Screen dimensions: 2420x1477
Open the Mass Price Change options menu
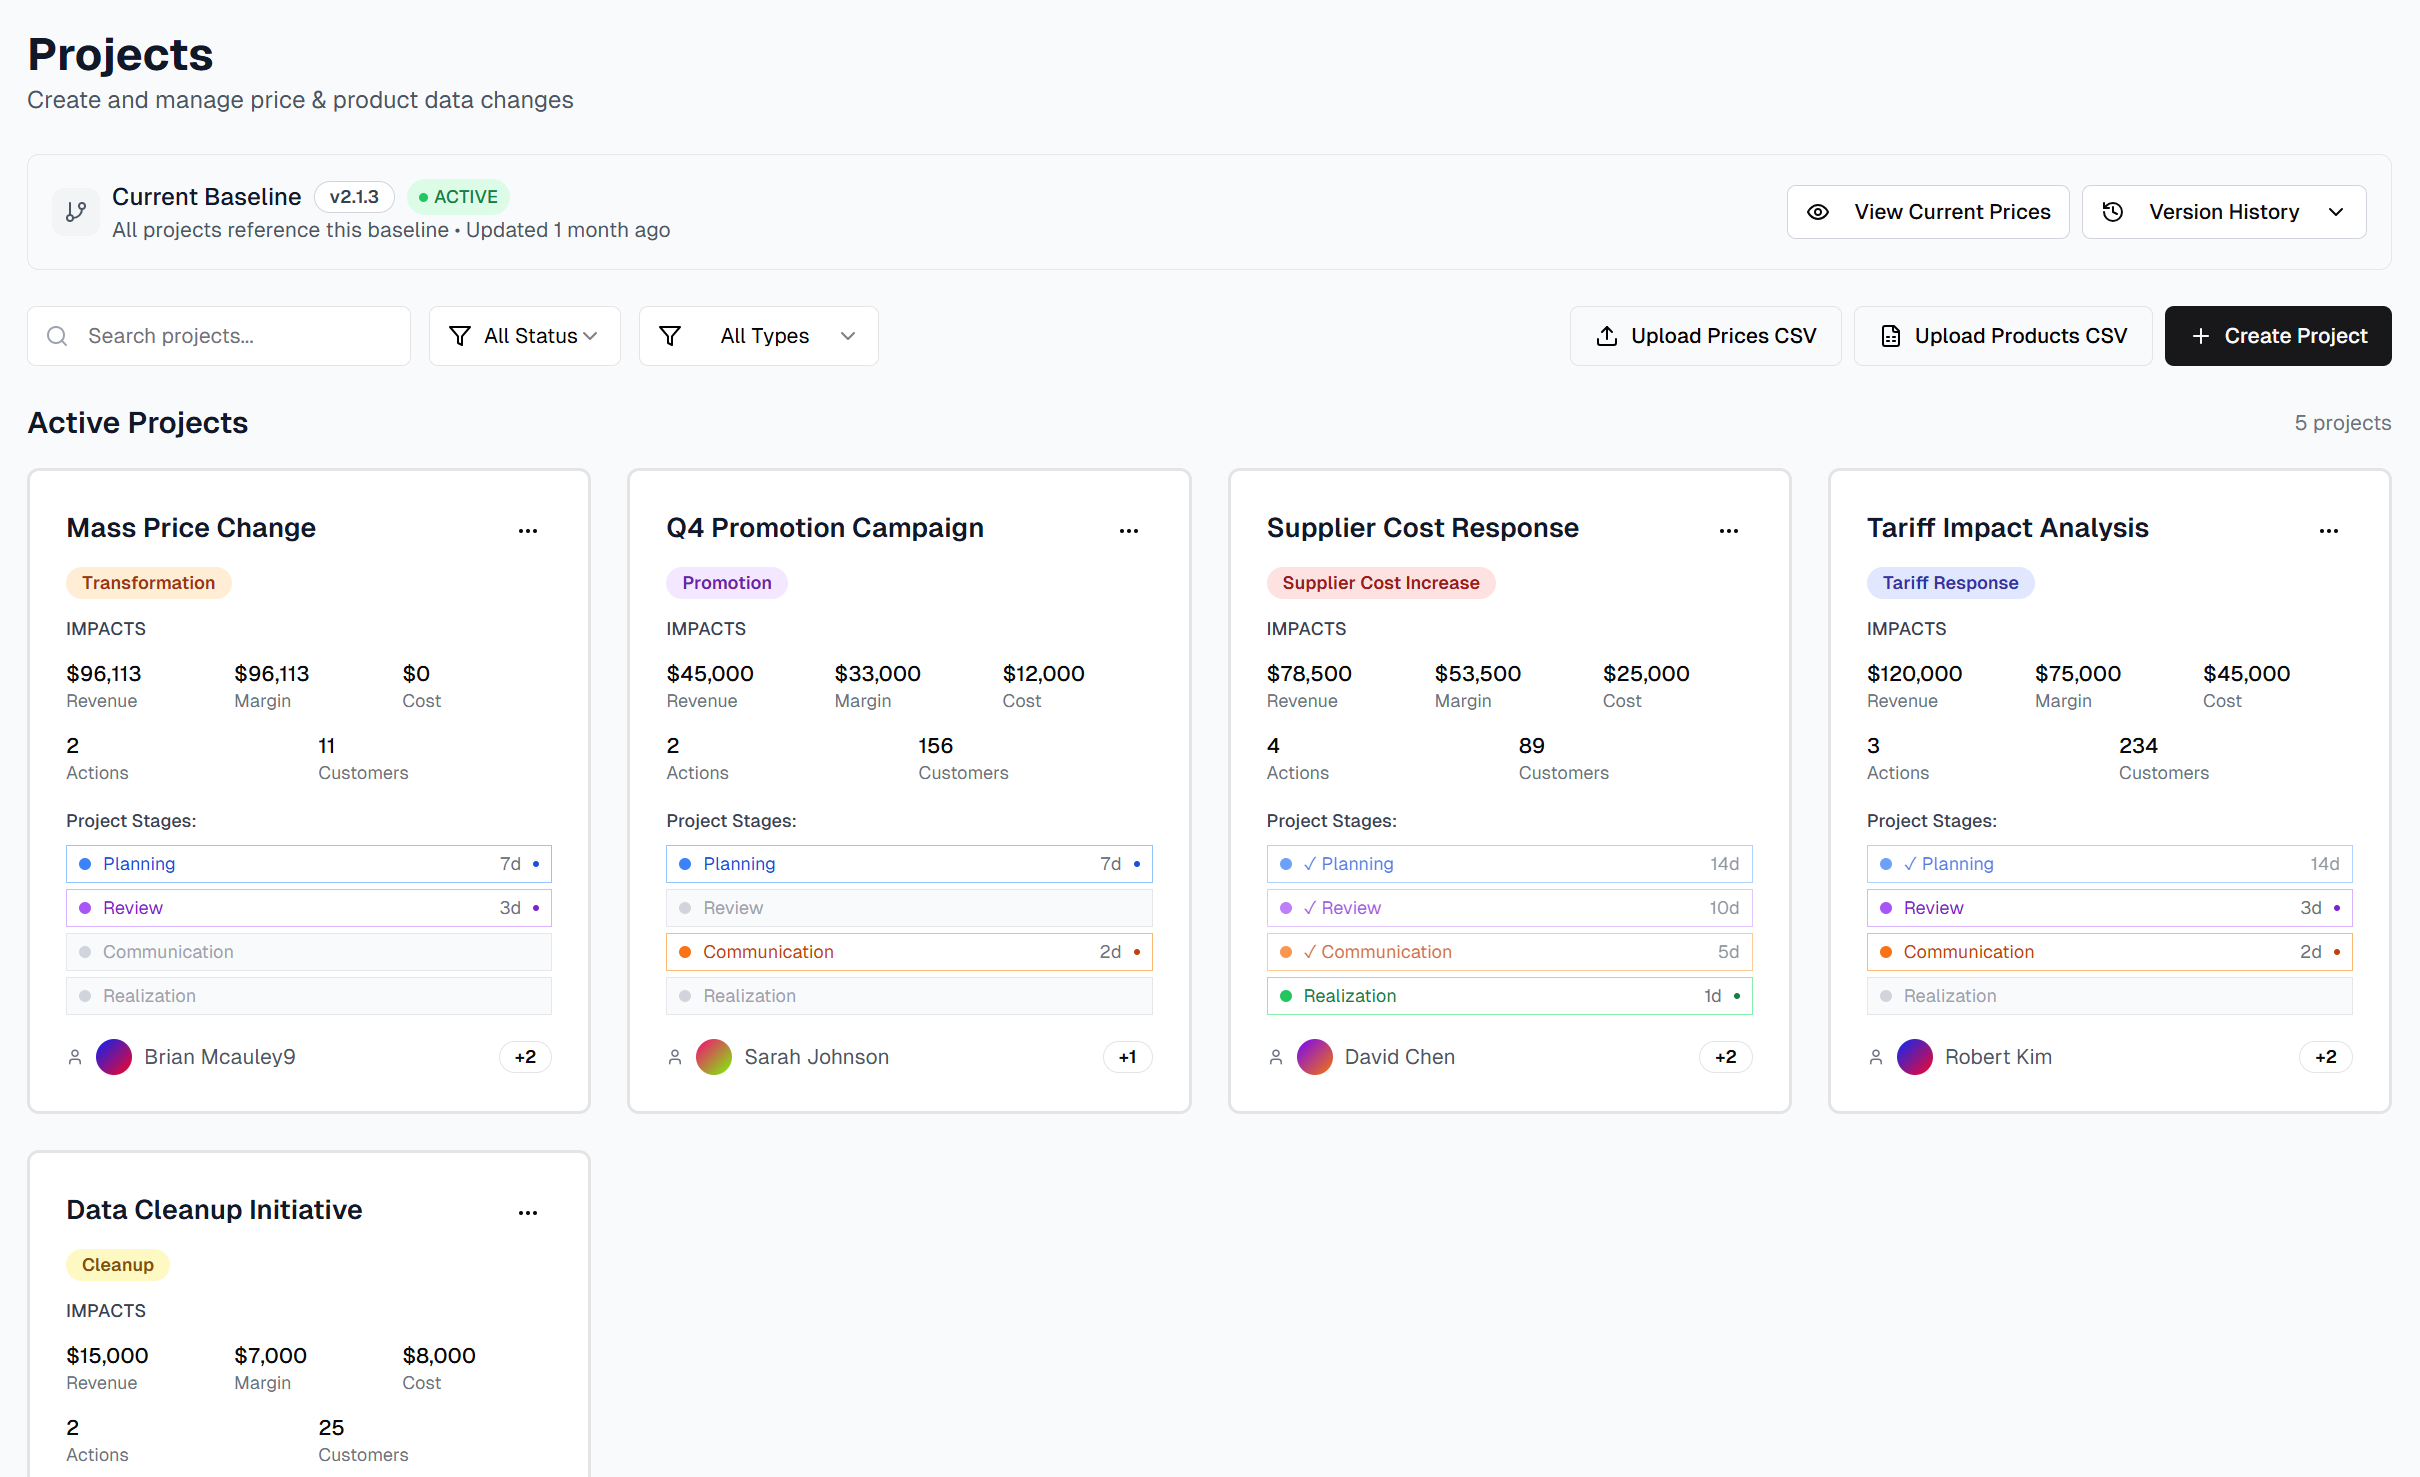[x=528, y=531]
